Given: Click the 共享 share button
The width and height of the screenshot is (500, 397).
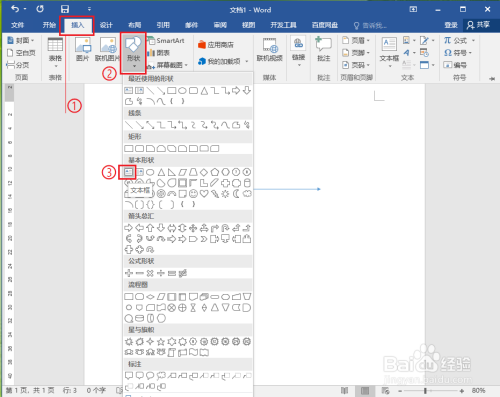Looking at the screenshot, I should 478,25.
